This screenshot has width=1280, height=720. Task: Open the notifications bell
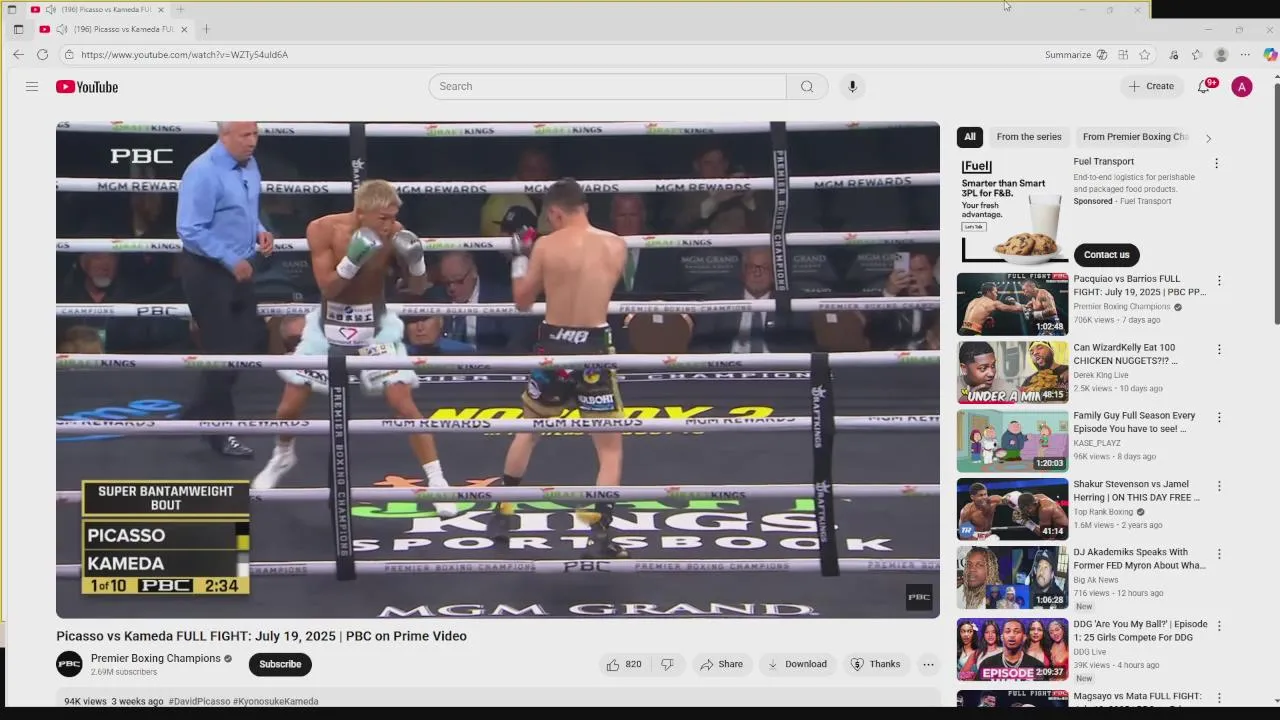(x=1204, y=86)
